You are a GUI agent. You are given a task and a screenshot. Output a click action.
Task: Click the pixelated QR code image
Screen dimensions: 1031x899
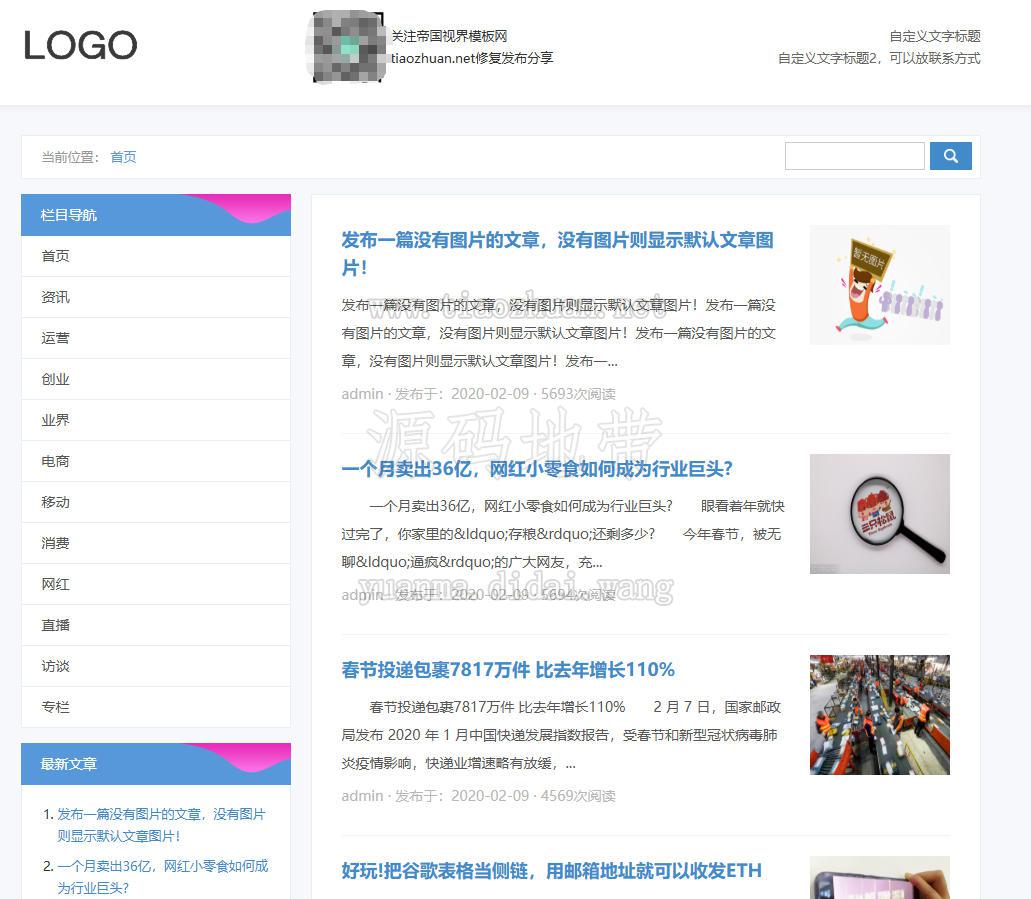coord(347,47)
